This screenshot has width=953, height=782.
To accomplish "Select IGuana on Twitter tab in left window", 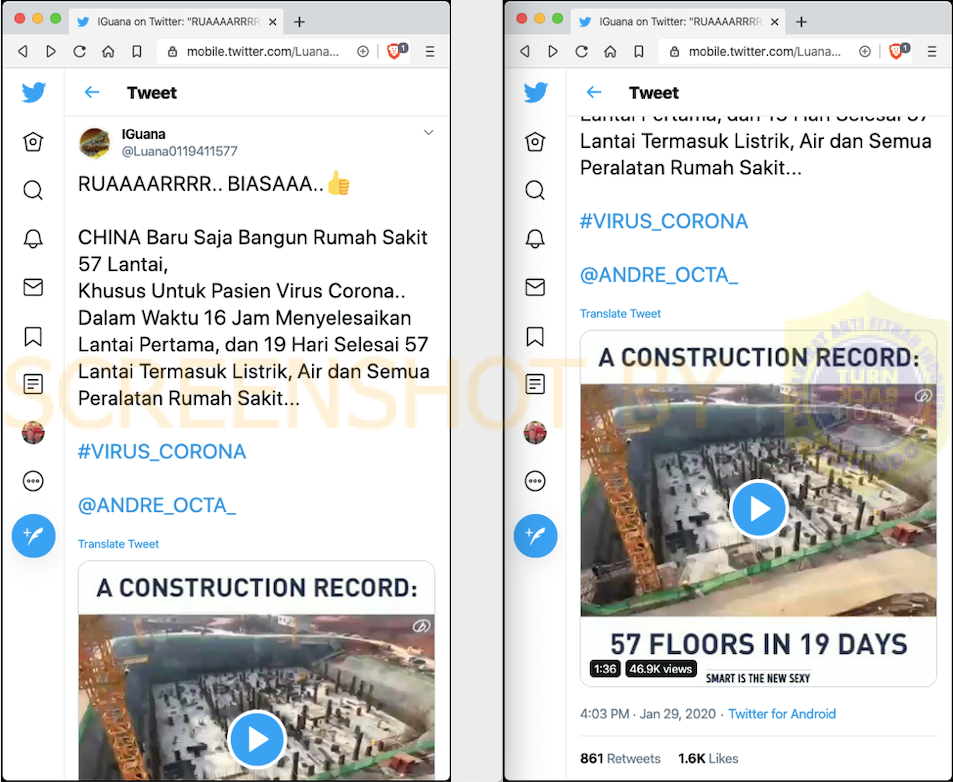I will [x=176, y=22].
